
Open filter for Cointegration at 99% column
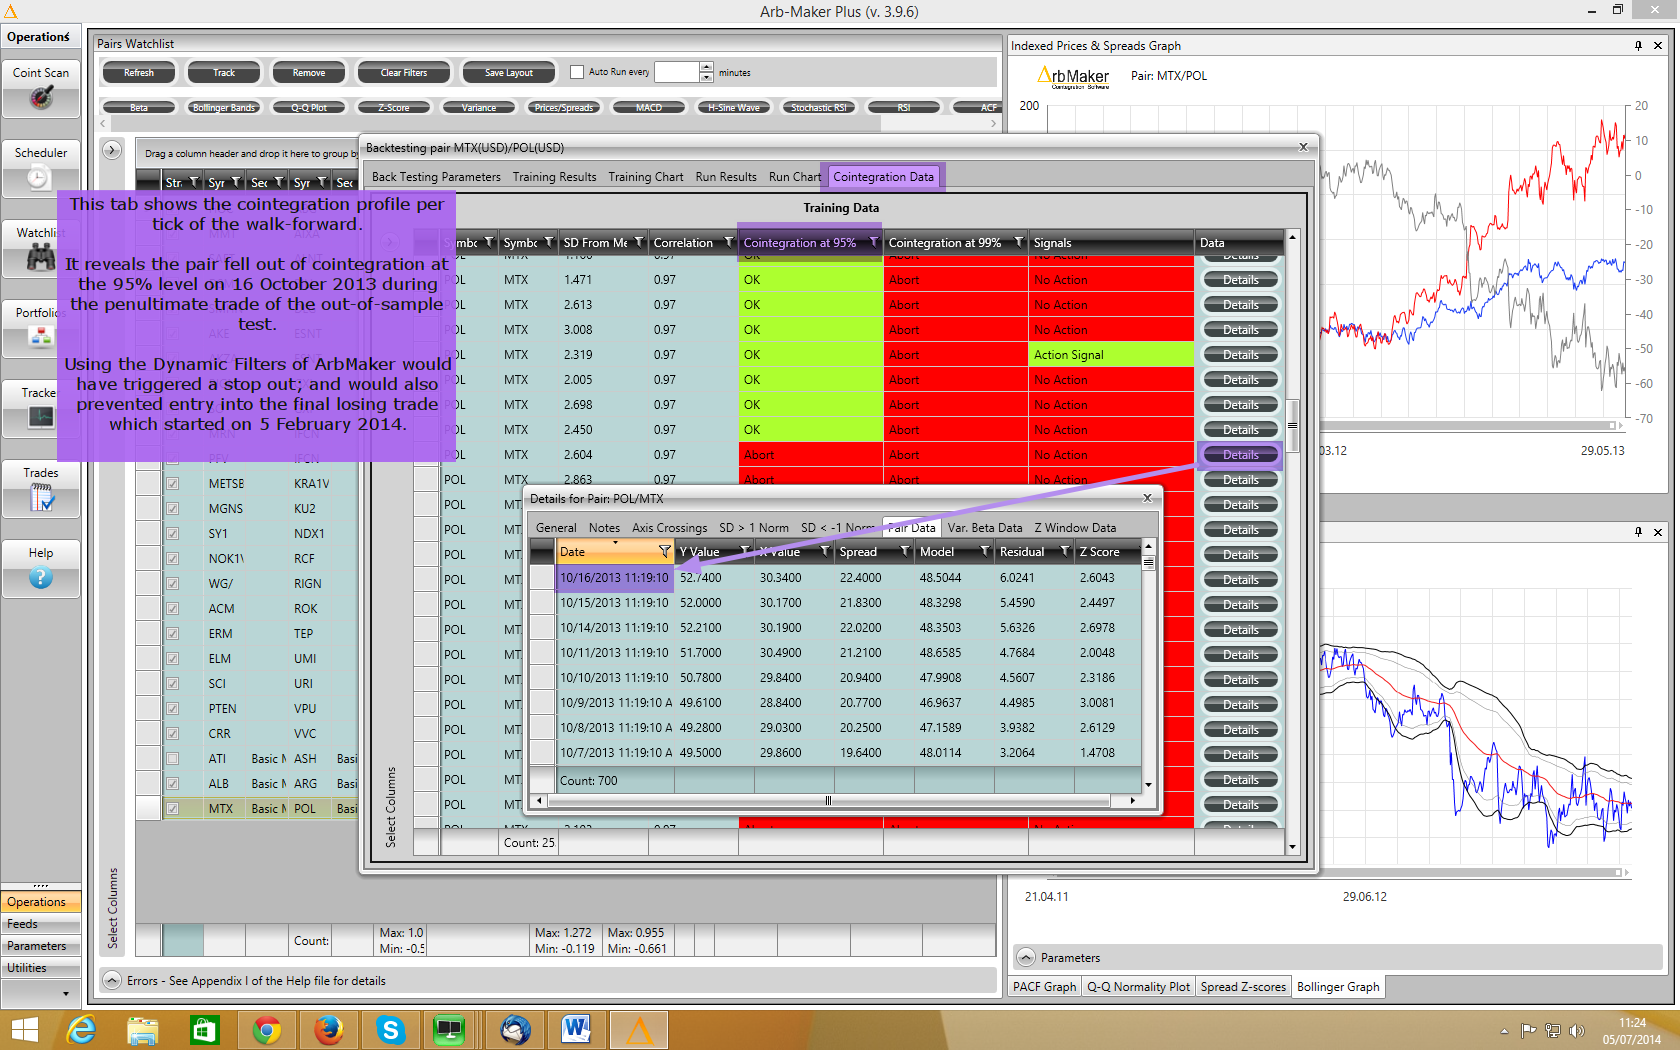click(1019, 243)
